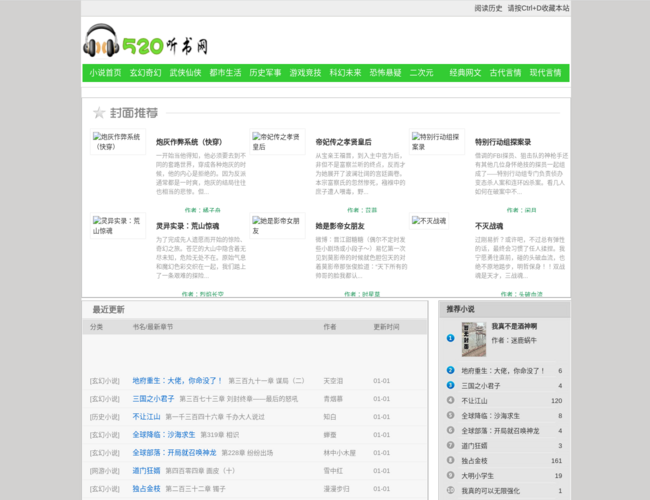The height and width of the screenshot is (500, 650).
Task: Open 独占金枝 in 推荐小说 list
Action: pyautogui.click(x=474, y=461)
